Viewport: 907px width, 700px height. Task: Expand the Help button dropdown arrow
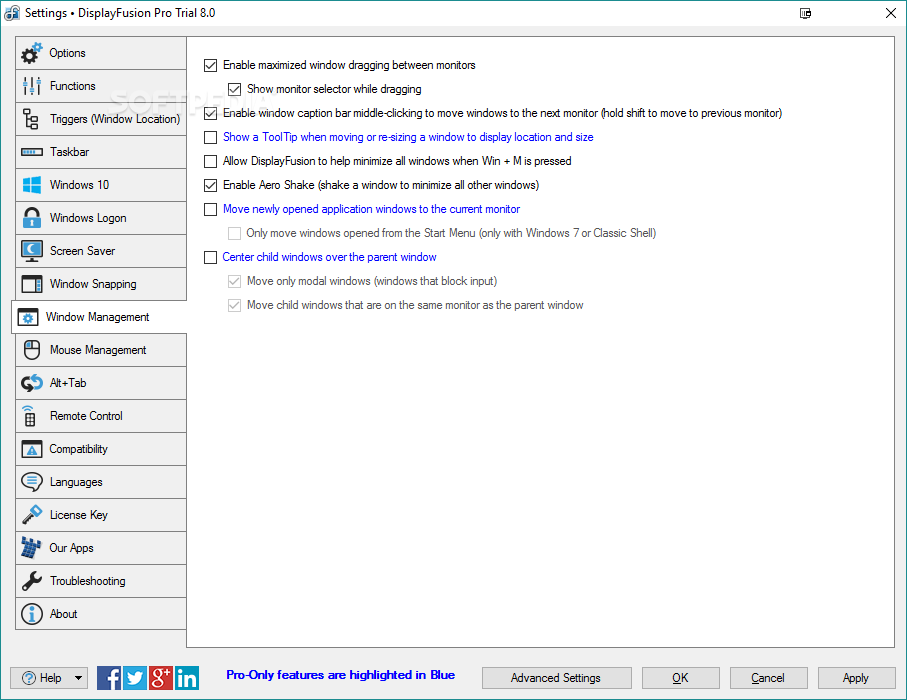click(x=78, y=678)
